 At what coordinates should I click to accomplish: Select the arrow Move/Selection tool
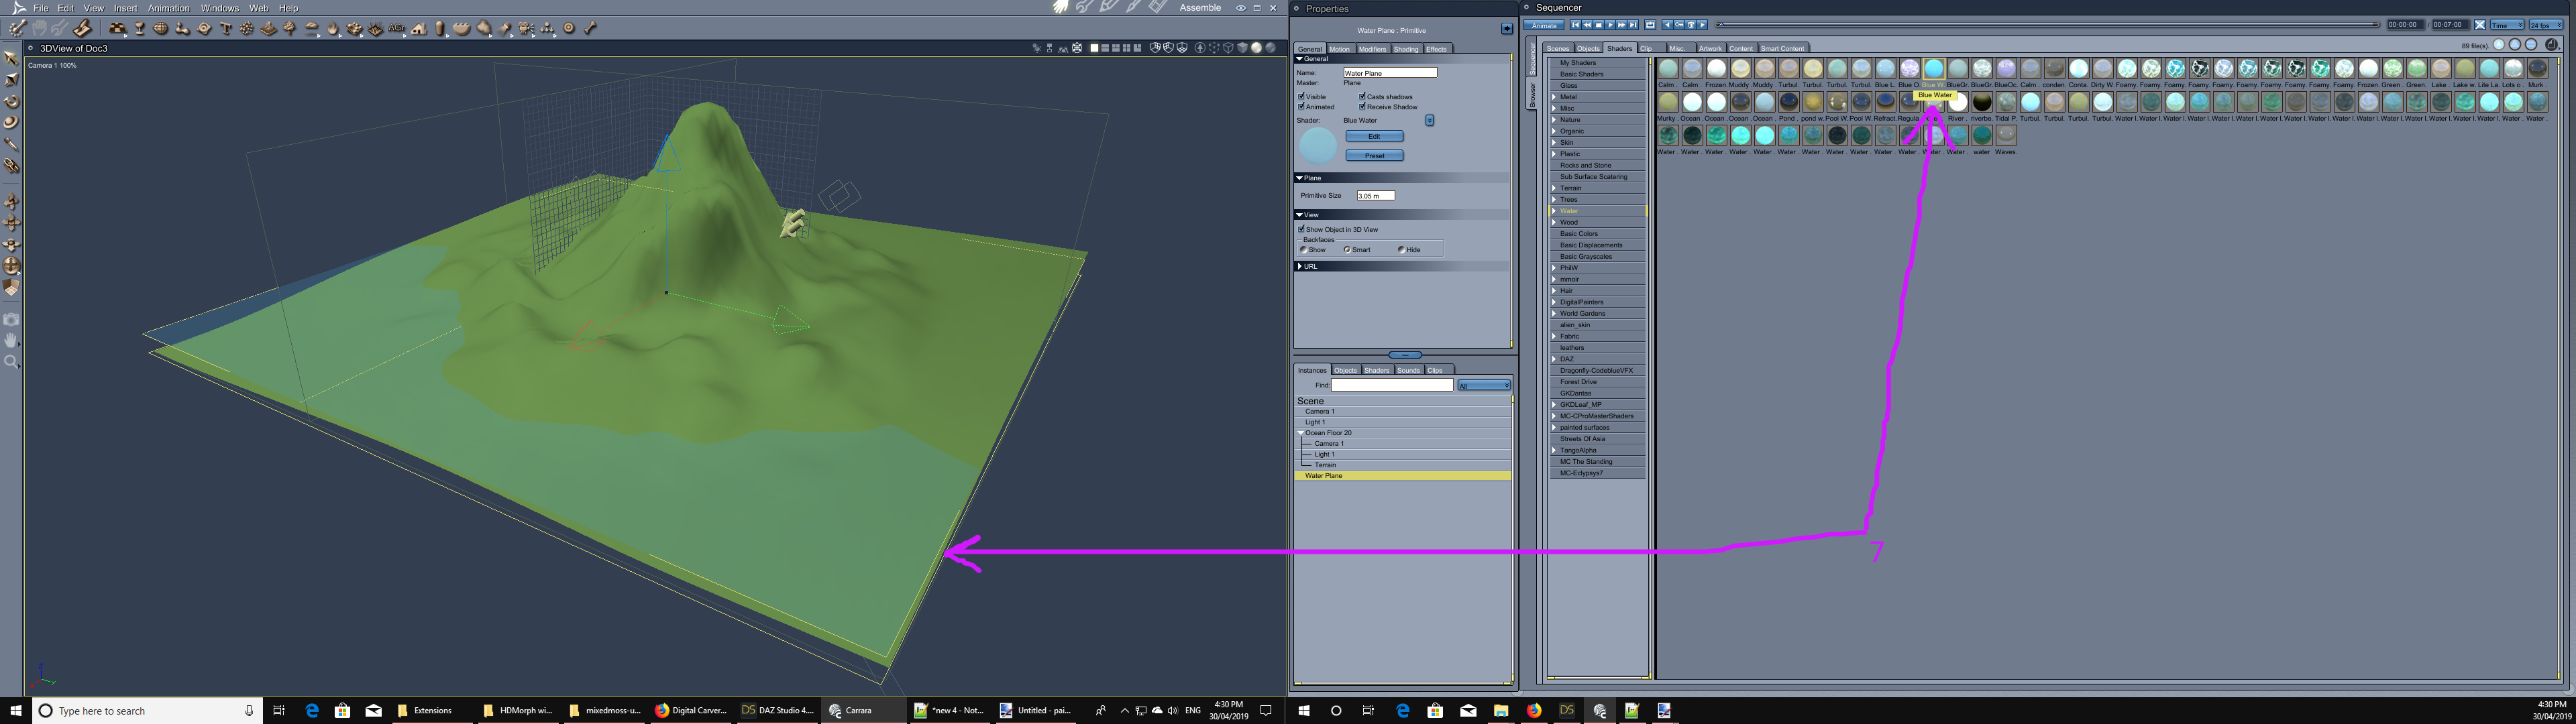coord(11,57)
